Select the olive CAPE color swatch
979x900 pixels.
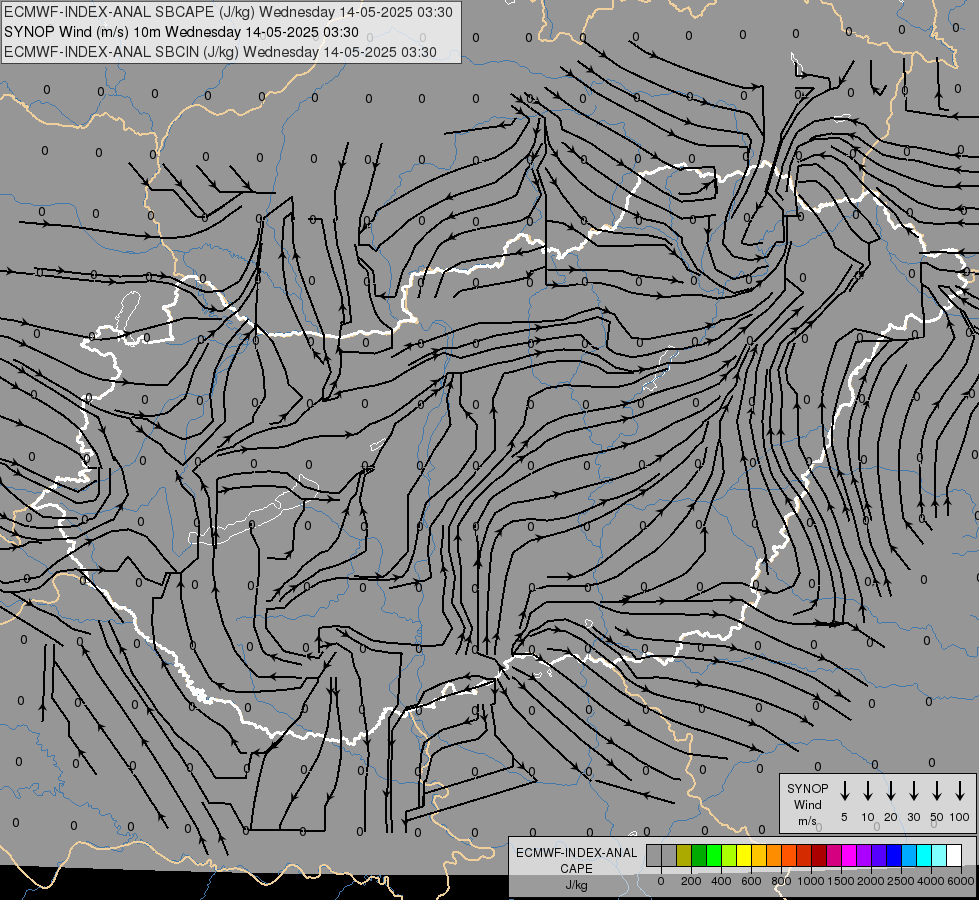point(684,855)
